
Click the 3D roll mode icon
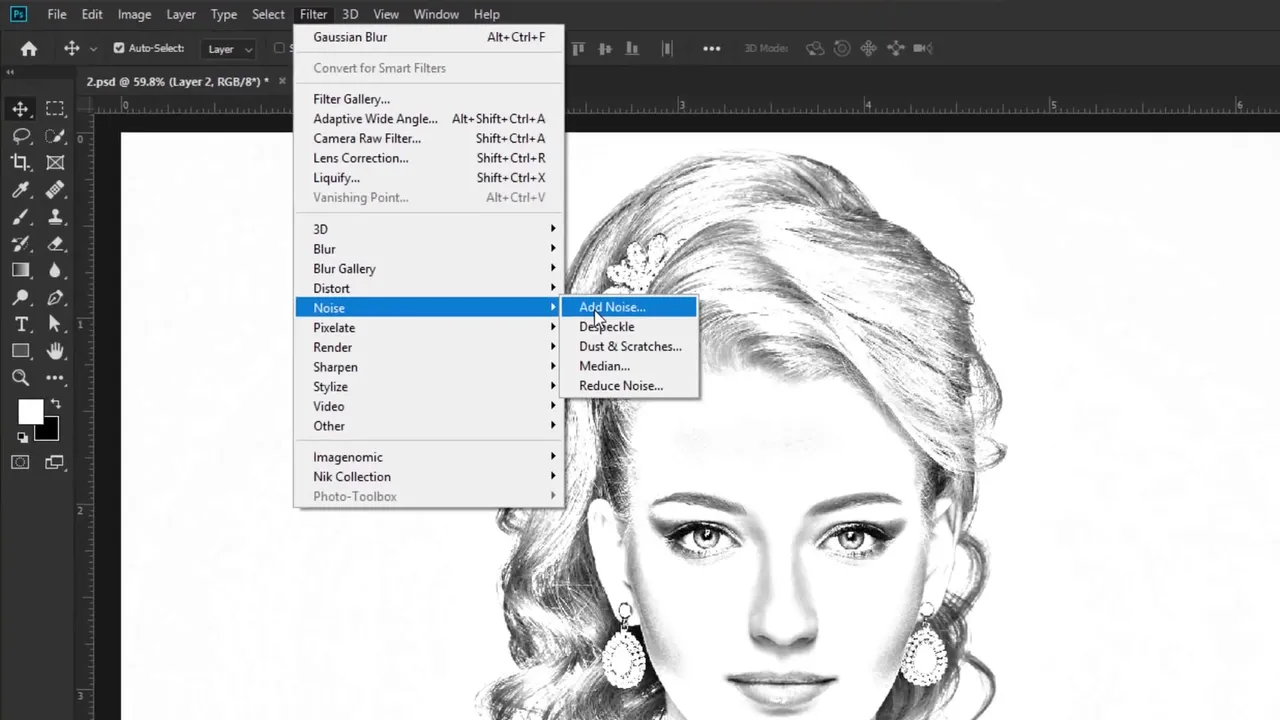click(x=842, y=48)
